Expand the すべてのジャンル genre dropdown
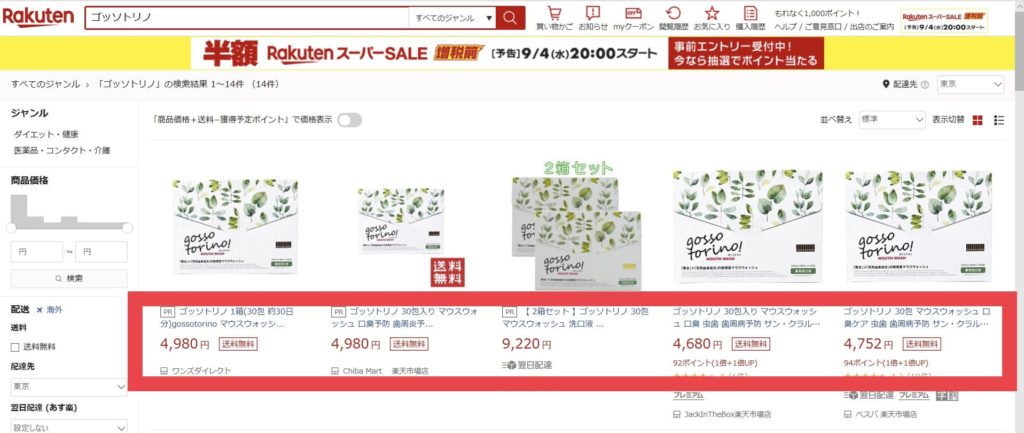Viewport: 1024px width, 433px height. tap(452, 18)
